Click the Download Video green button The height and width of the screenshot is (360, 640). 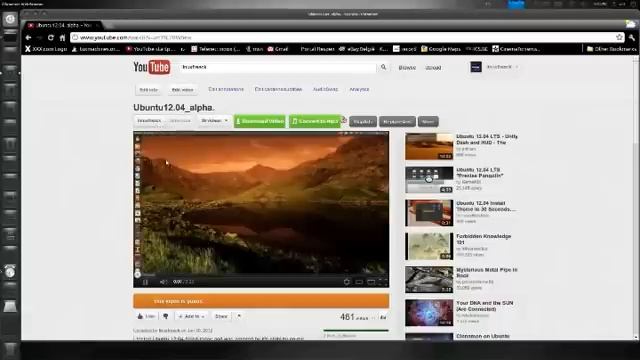click(260, 121)
